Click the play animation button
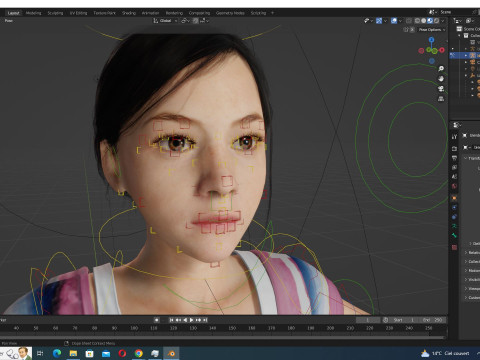Viewport: 480px width, 360px height. 192,320
